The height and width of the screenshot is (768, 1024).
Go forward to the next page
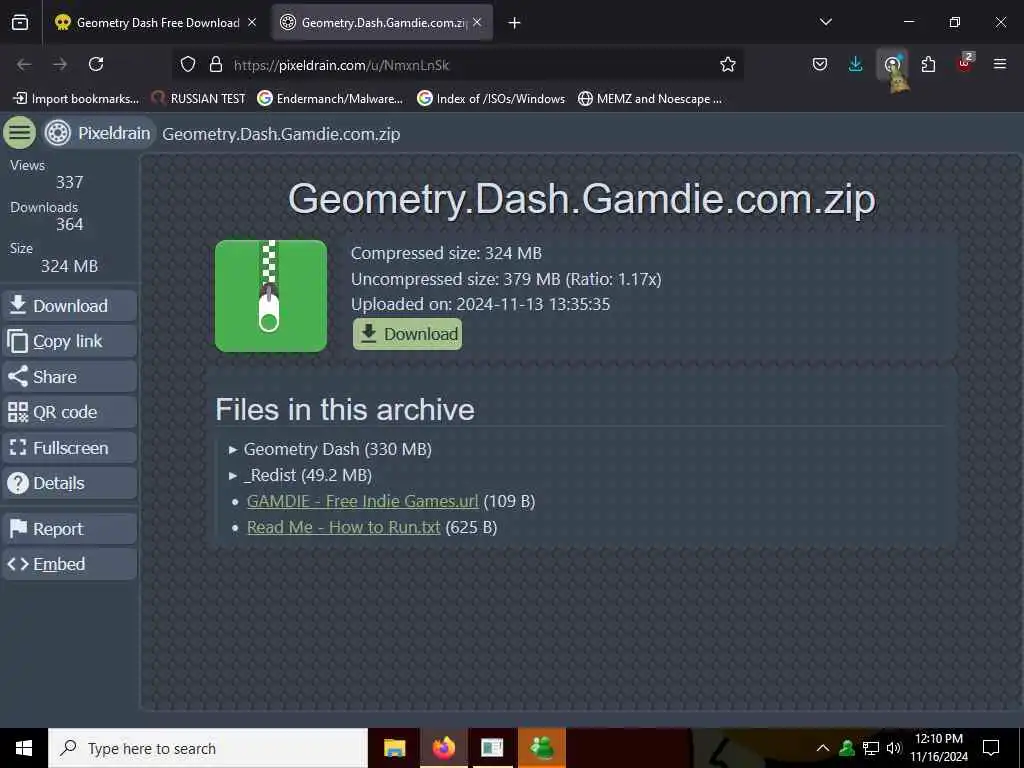coord(60,64)
